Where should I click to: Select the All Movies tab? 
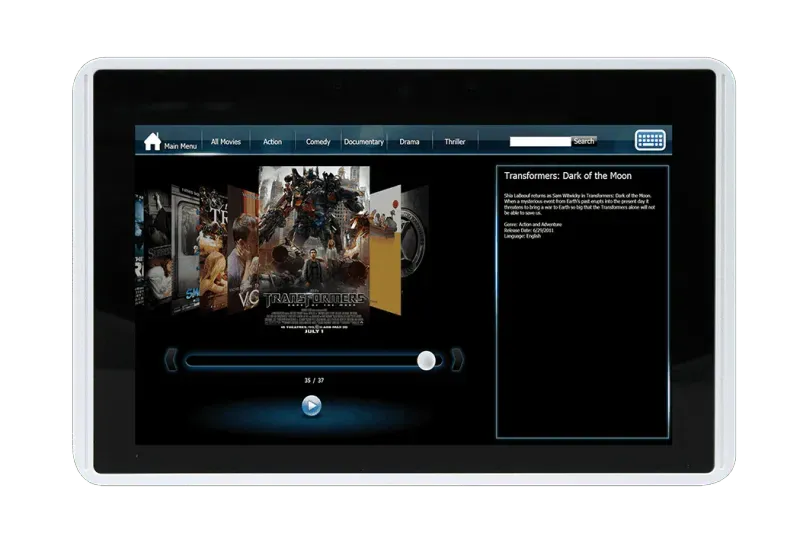click(x=226, y=142)
